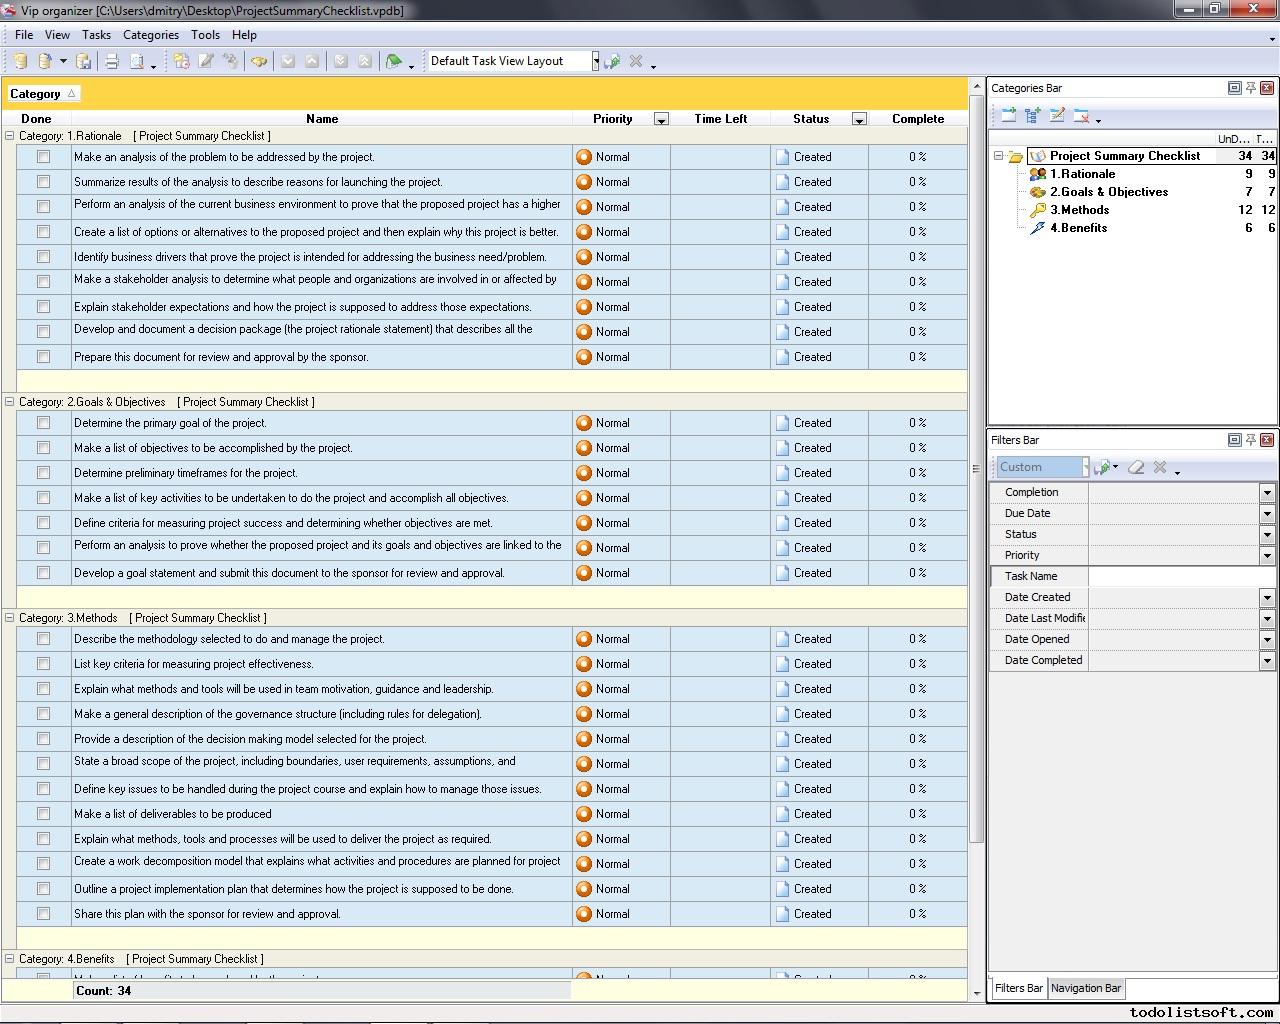Click the Edit Task pencil icon
The width and height of the screenshot is (1280, 1024).
click(x=206, y=62)
